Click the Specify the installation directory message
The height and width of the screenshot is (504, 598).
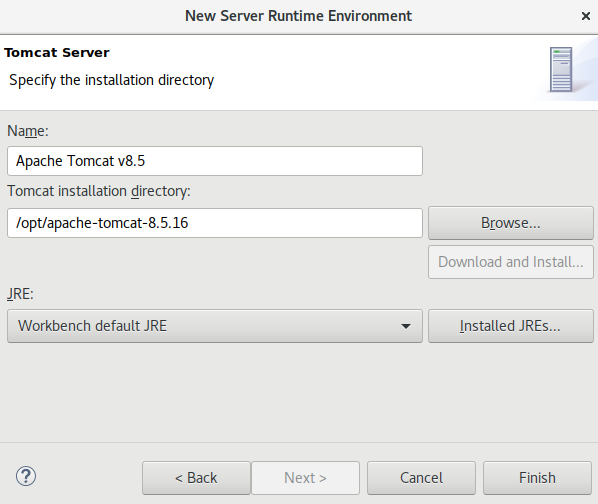111,80
